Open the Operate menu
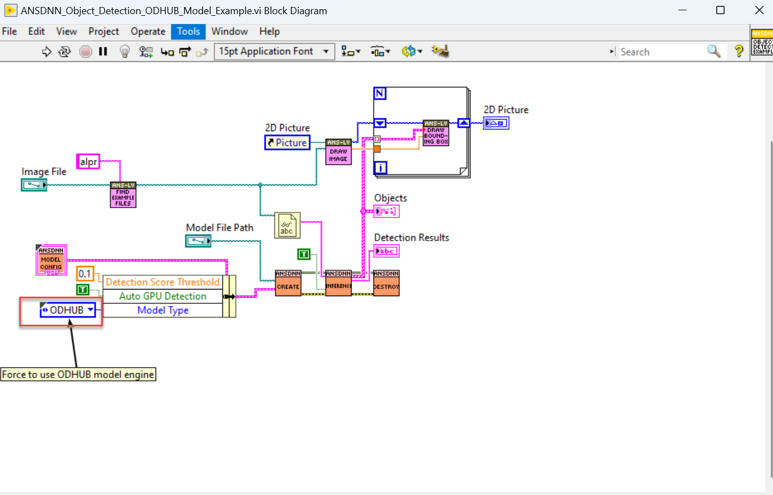 147,31
